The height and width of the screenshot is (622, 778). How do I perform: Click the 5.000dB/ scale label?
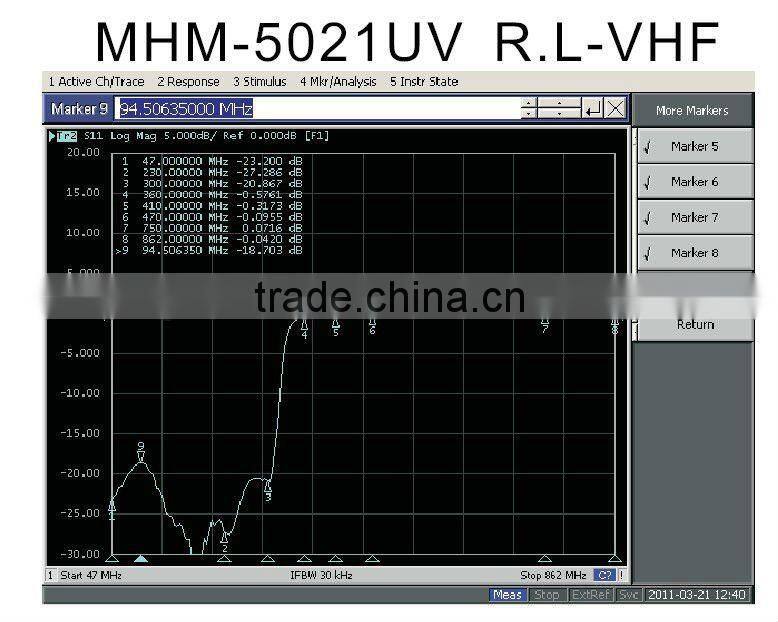coord(191,136)
